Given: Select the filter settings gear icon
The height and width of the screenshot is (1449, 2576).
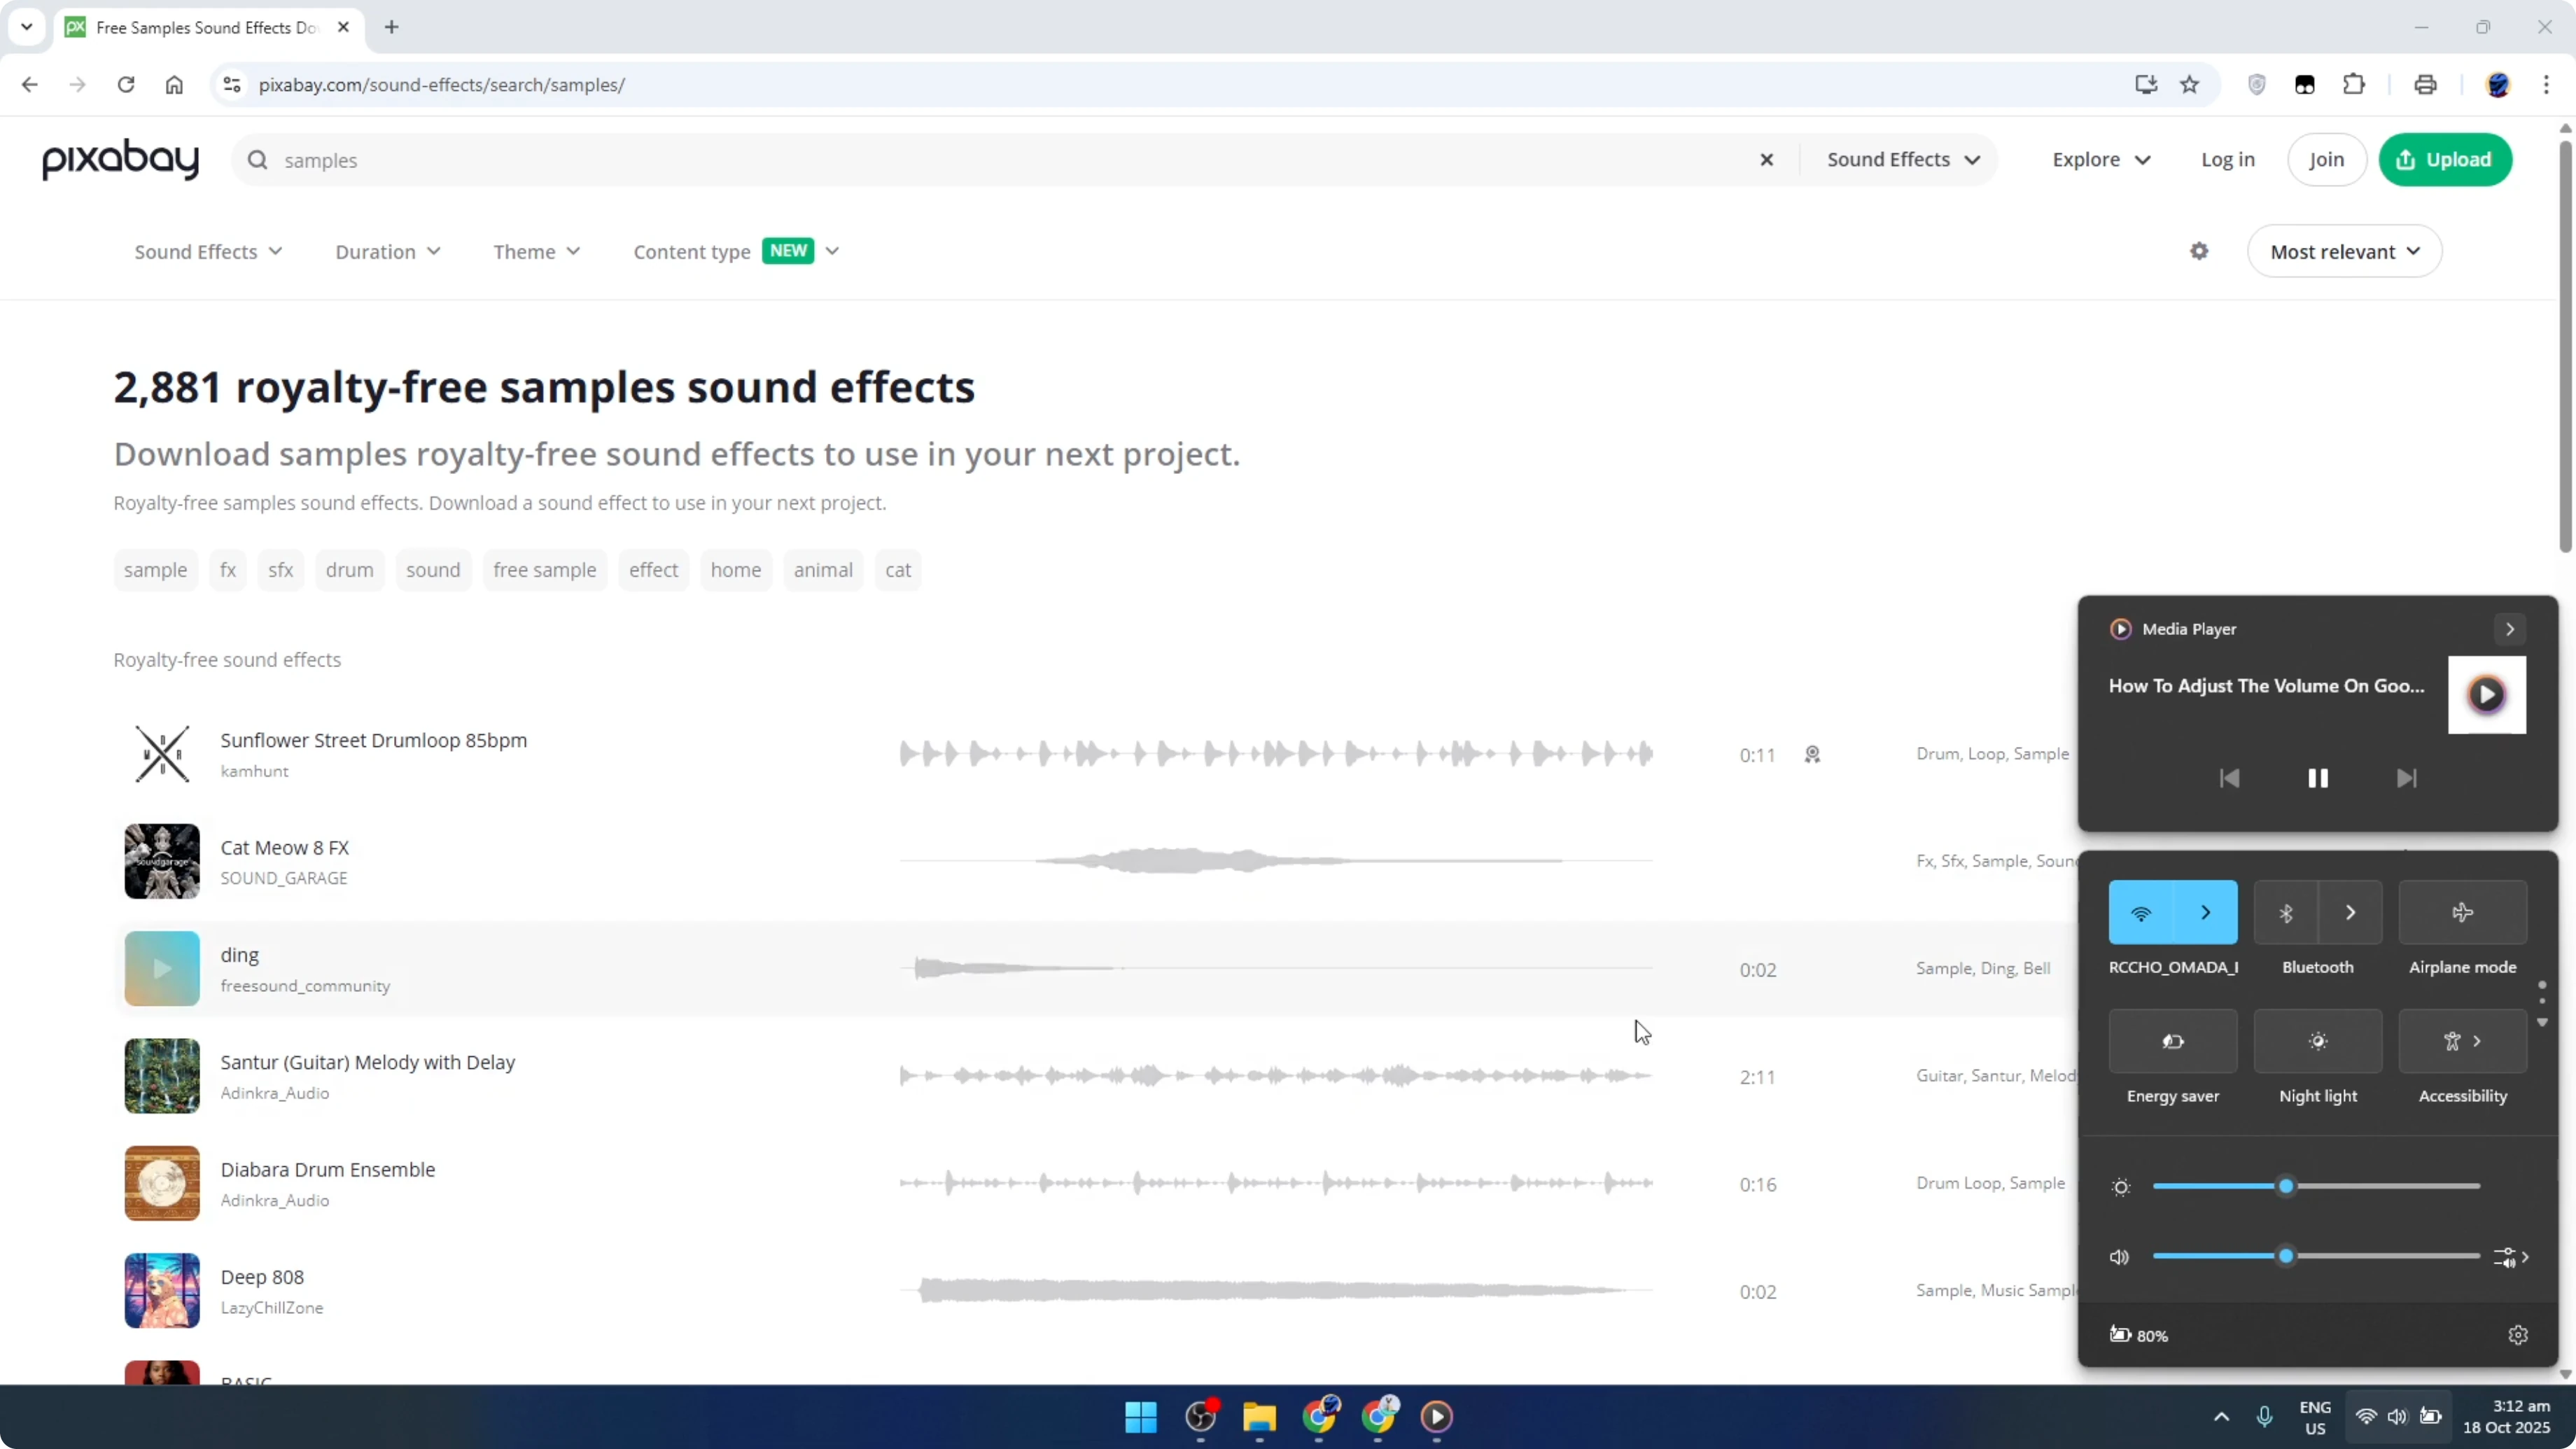Looking at the screenshot, I should (2199, 251).
